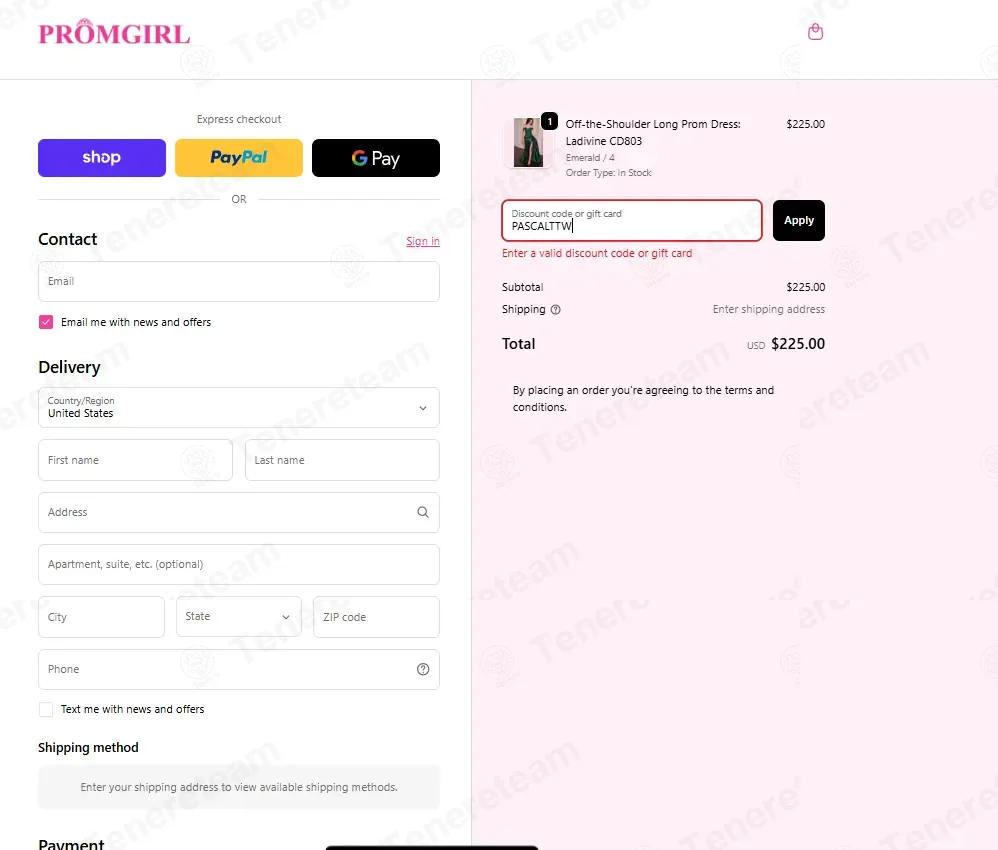Click the Total amount USD $225.00
Screen dimensions: 998x850
(x=785, y=344)
